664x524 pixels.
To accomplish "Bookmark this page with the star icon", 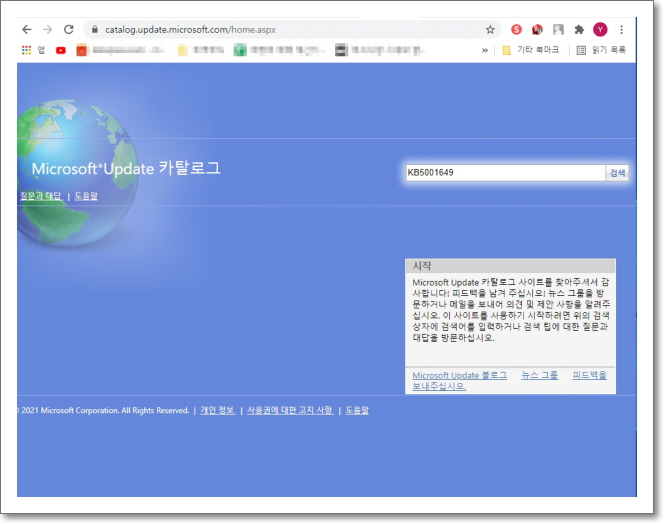I will [490, 29].
